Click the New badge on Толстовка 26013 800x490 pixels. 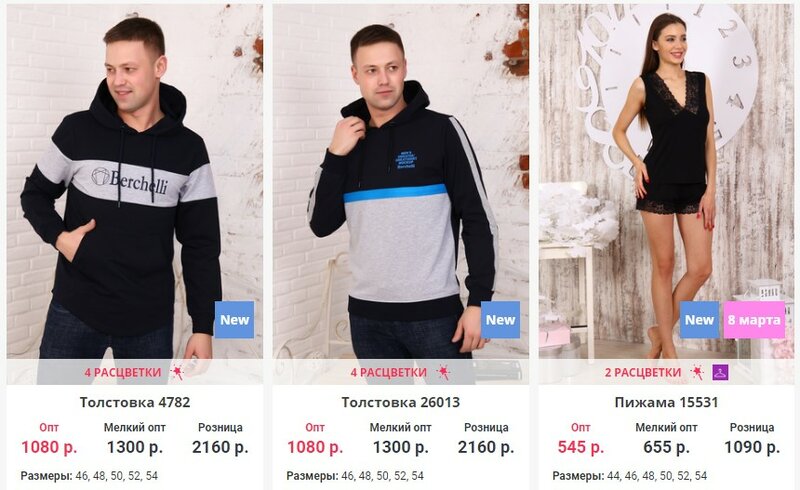pyautogui.click(x=501, y=320)
